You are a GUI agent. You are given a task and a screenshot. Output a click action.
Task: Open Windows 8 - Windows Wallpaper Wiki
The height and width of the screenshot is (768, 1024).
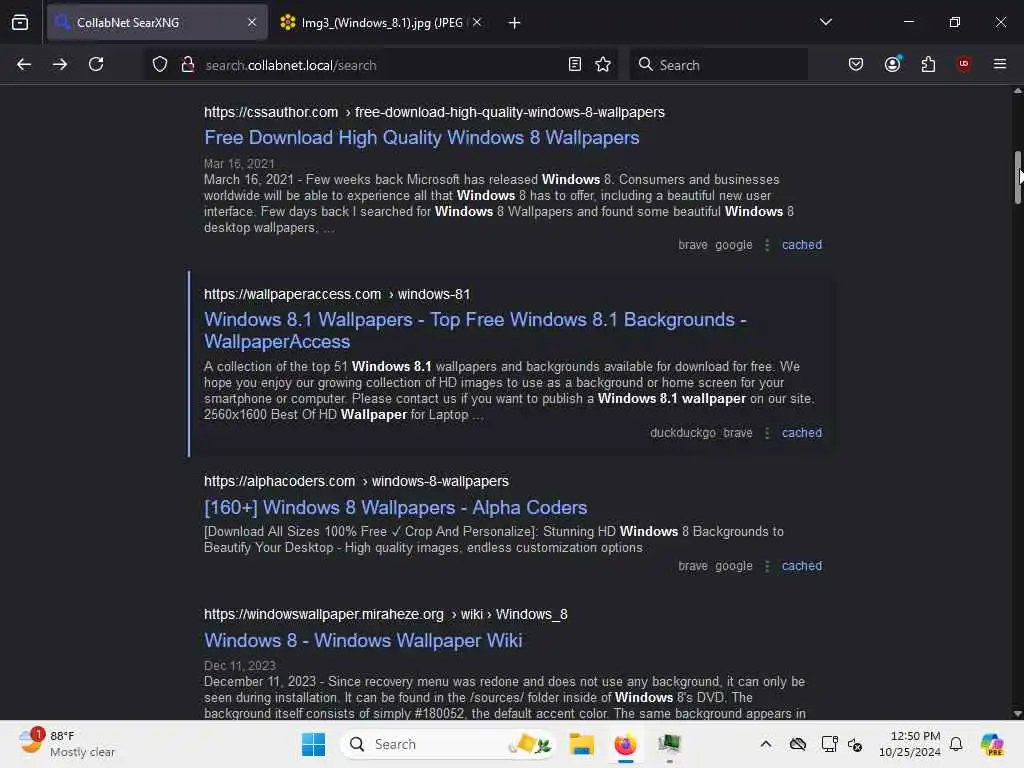[x=362, y=641]
